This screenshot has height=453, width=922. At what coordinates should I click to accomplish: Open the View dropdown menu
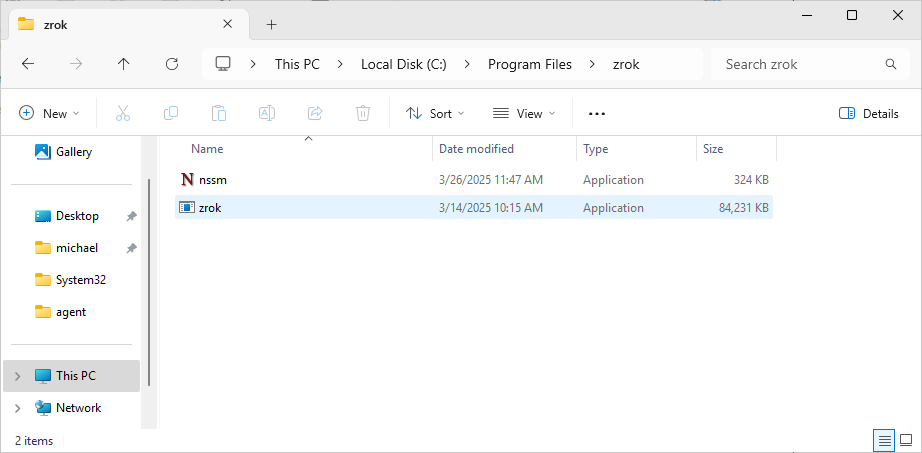(x=524, y=113)
